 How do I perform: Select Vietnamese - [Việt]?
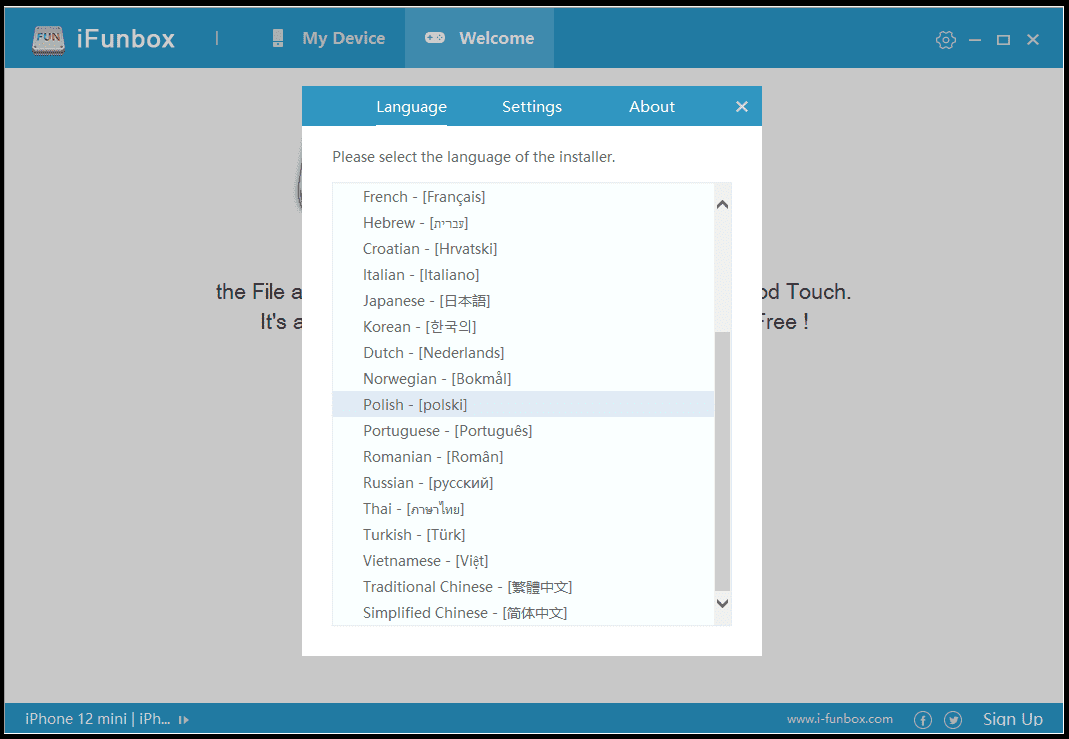[x=524, y=560]
